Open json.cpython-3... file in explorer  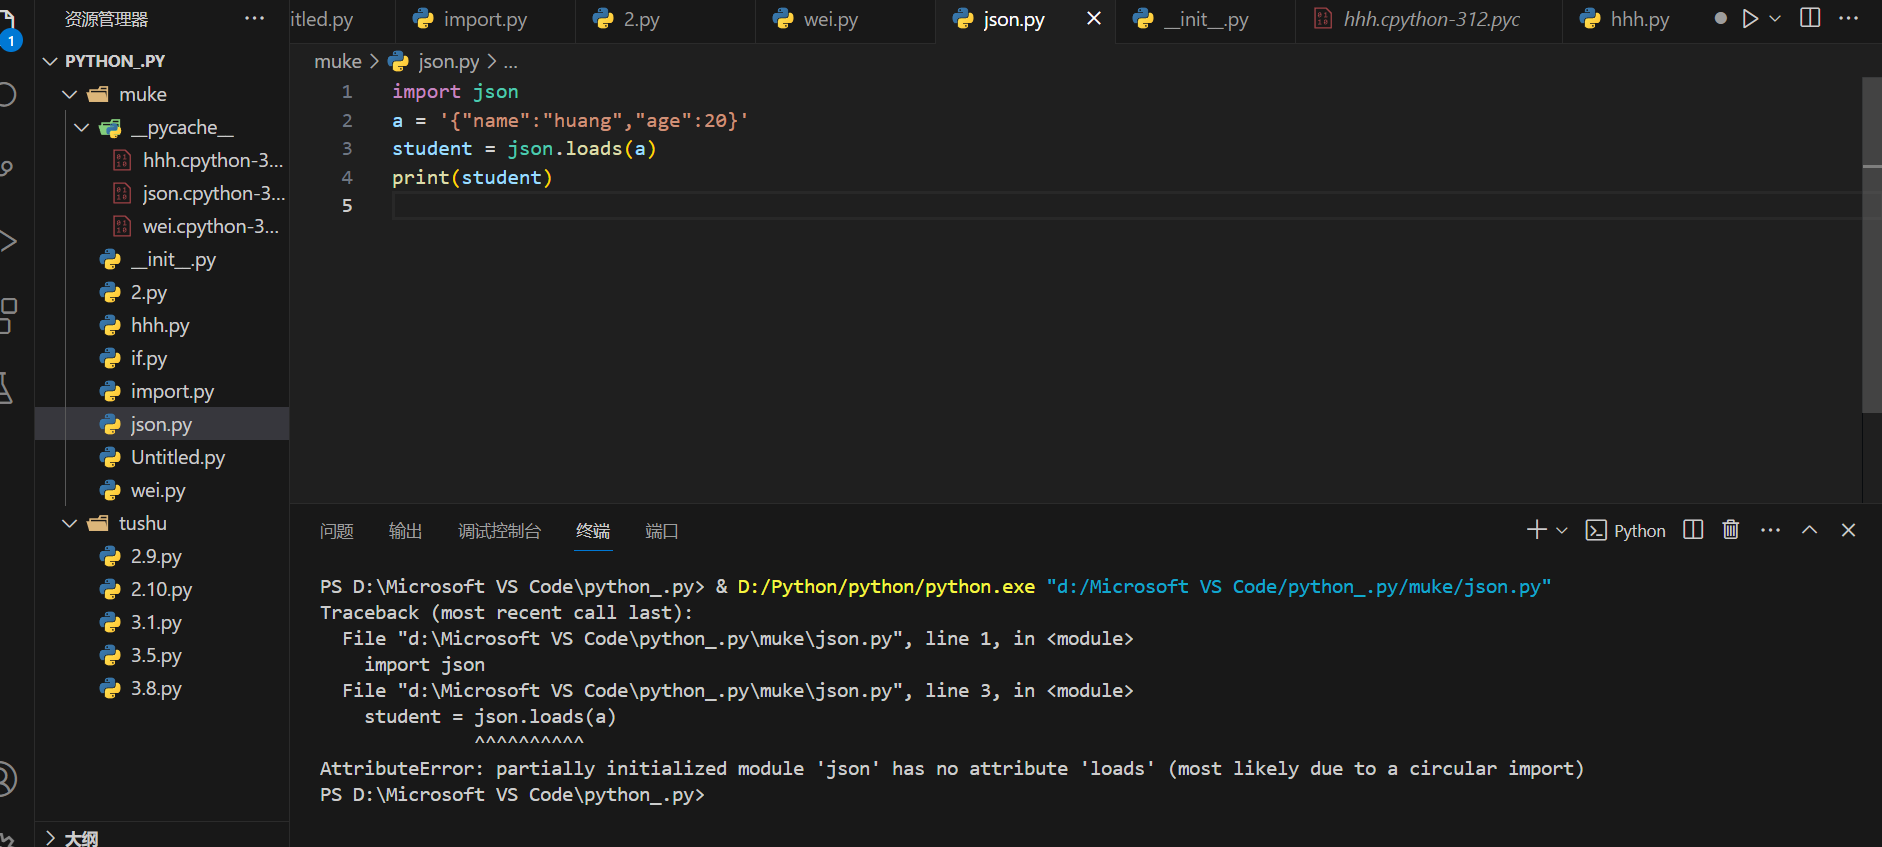coord(162,193)
